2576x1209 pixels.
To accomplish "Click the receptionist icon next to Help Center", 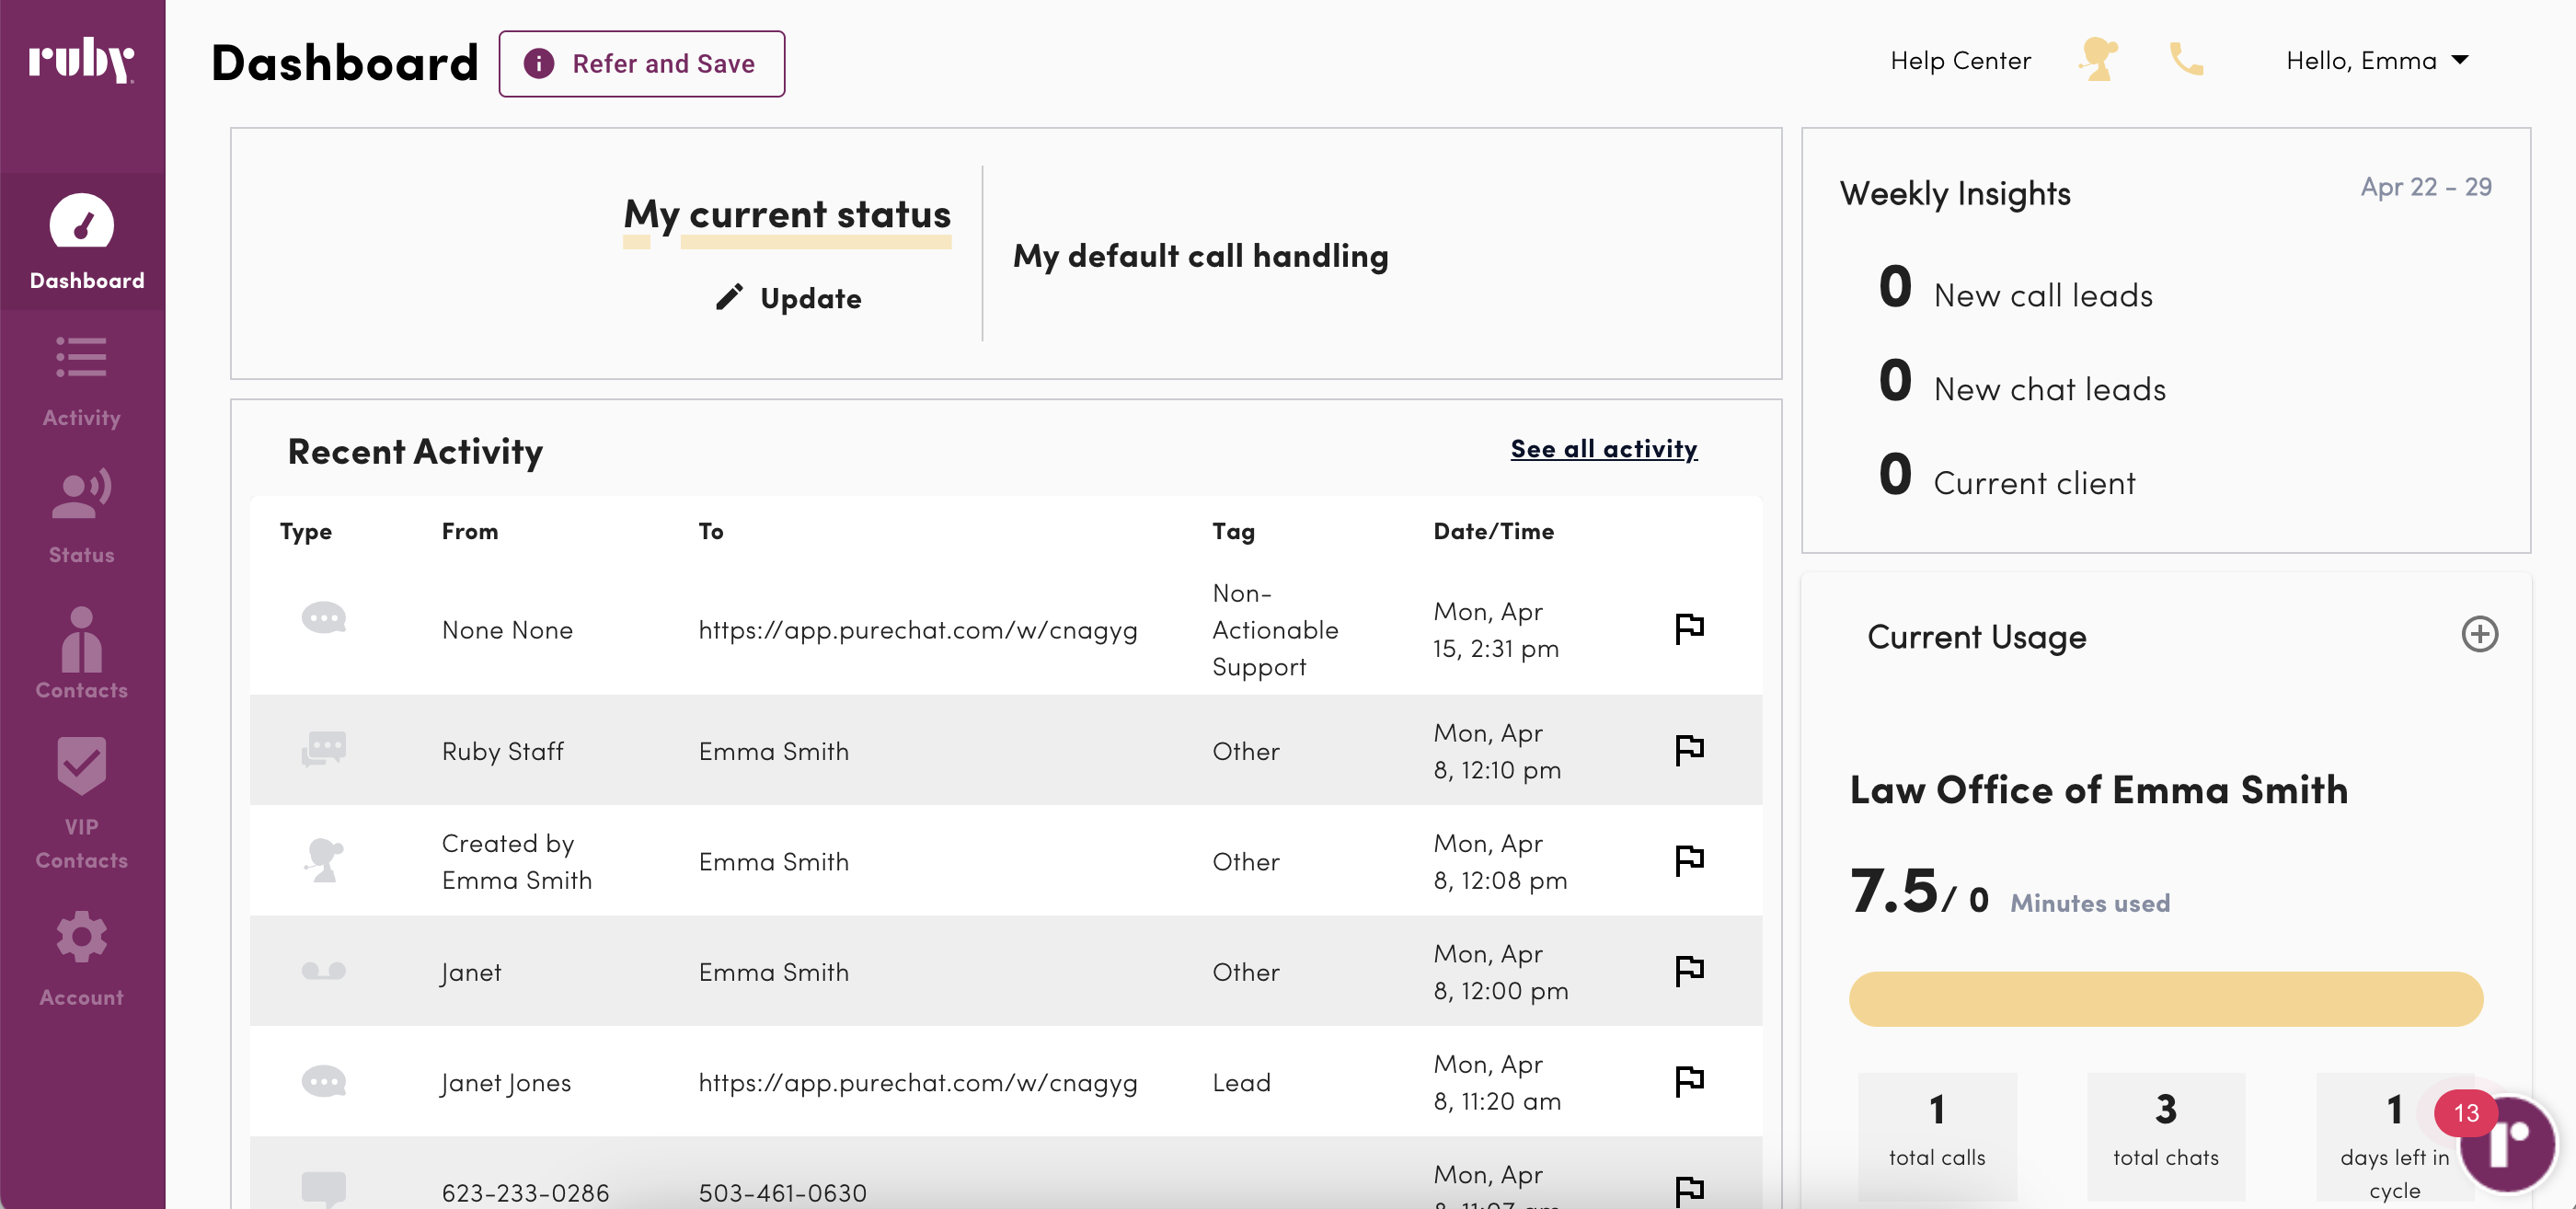I will 2097,60.
